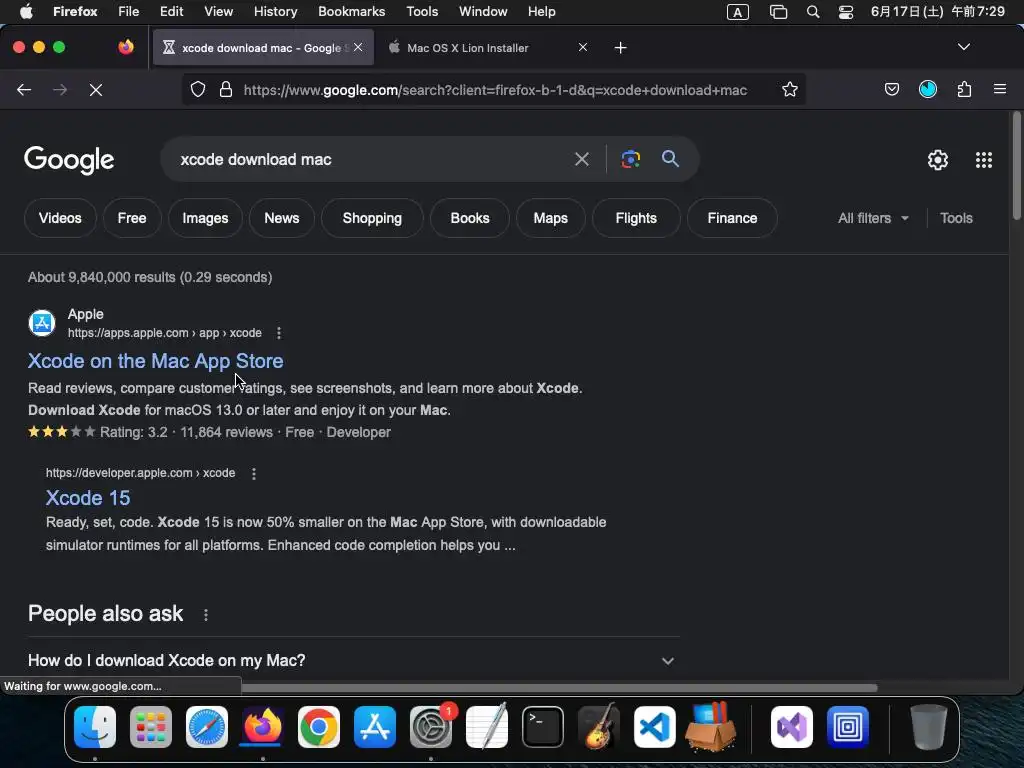Open Firefox view pinned icon

tap(126, 47)
